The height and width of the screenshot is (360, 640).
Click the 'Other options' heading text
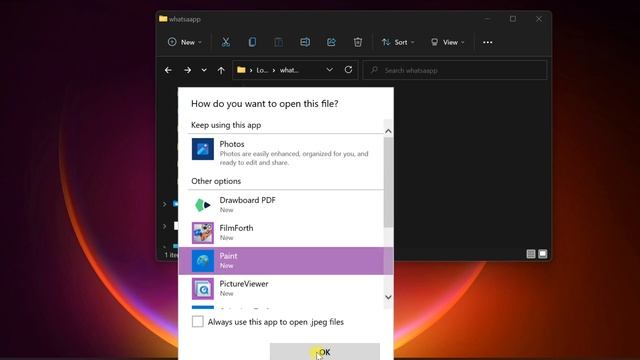pyautogui.click(x=216, y=181)
